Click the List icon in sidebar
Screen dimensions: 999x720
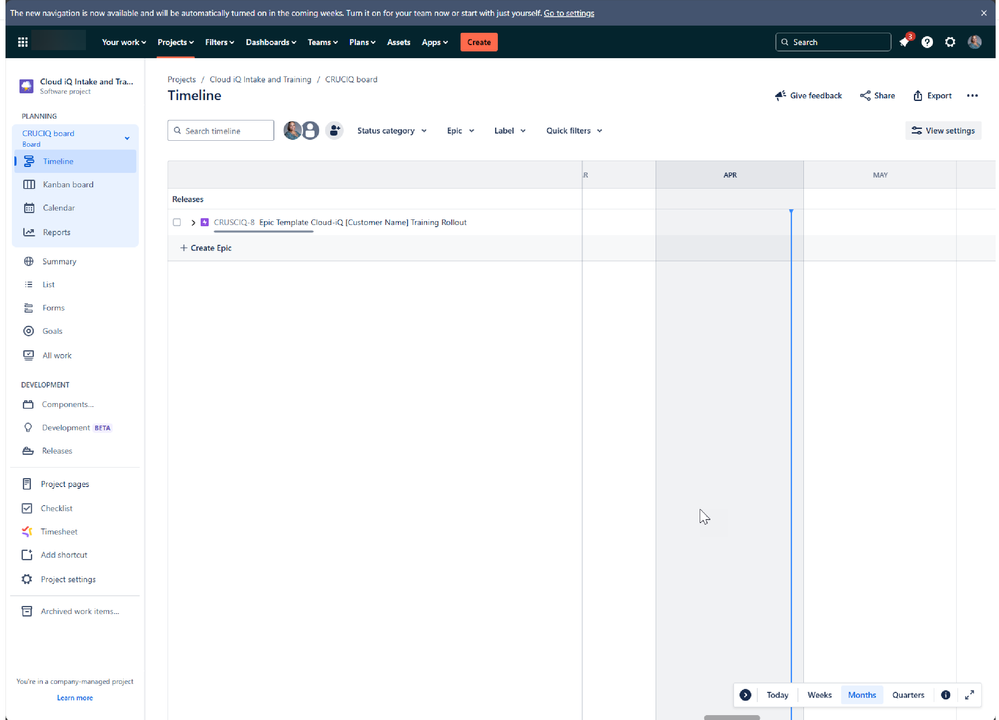(x=29, y=284)
